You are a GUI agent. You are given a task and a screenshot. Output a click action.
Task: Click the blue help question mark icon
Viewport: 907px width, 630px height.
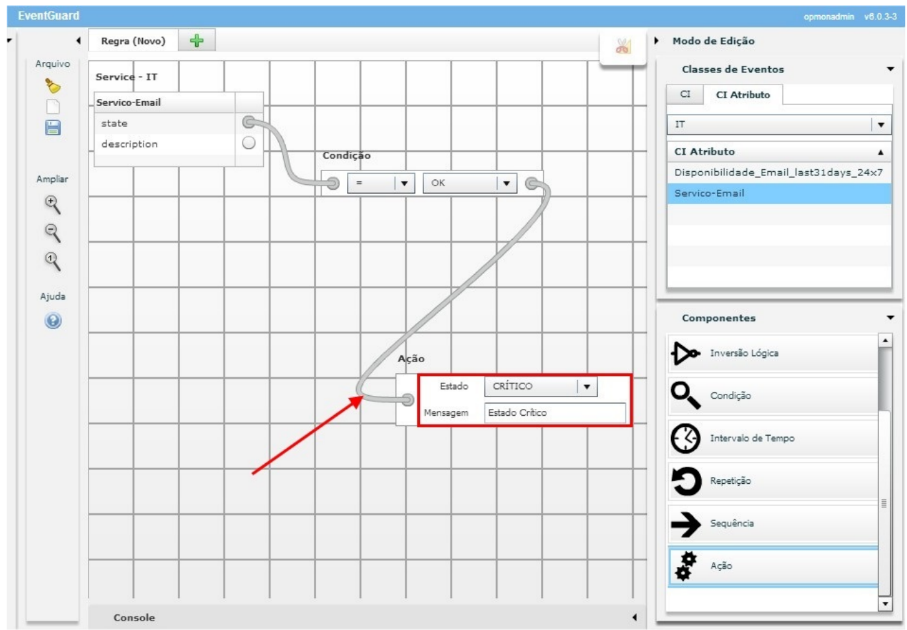[53, 321]
